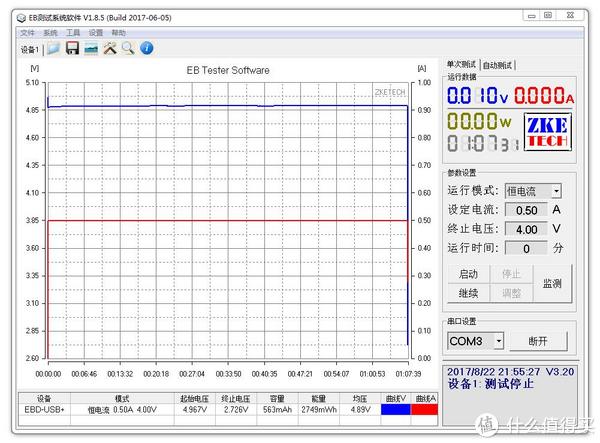Select the EBD-USB+ device cell
The width and height of the screenshot is (600, 443).
(44, 409)
